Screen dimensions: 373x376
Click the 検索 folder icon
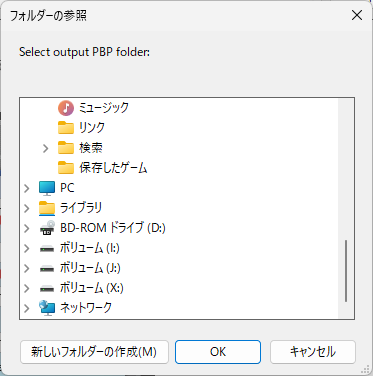[x=66, y=148]
